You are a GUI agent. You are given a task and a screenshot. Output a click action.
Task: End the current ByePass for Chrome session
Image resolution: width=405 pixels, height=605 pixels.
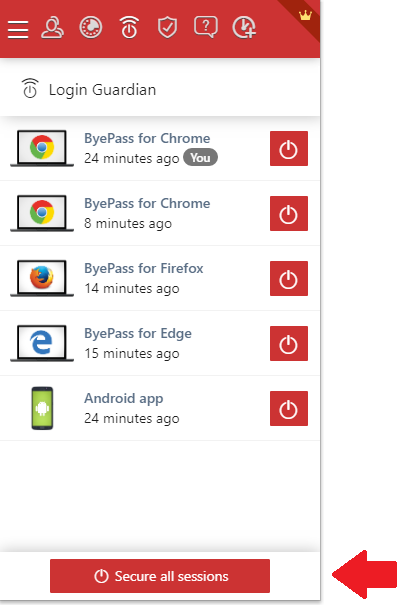point(289,149)
